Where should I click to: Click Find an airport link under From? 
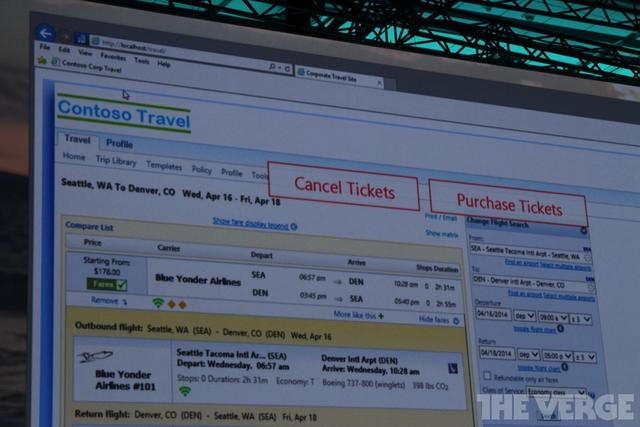click(522, 263)
